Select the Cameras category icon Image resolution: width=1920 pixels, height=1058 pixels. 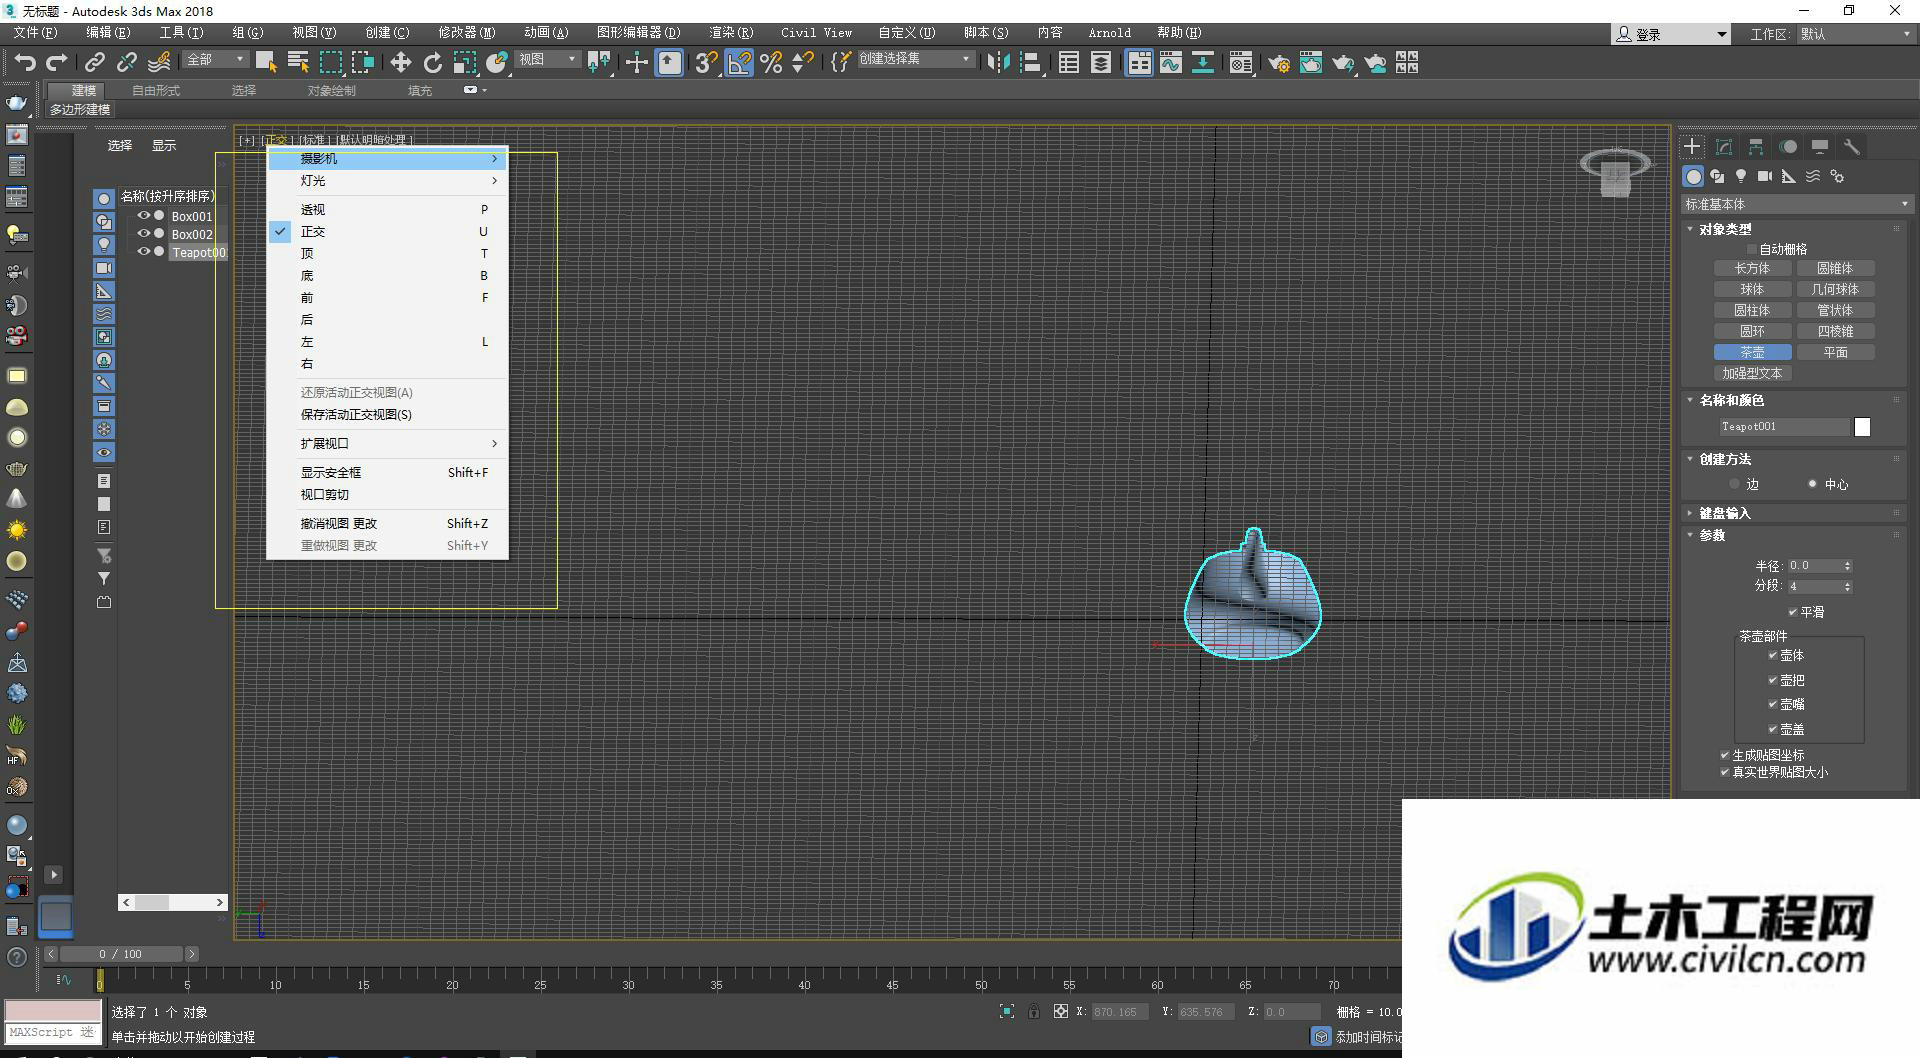(x=1765, y=177)
